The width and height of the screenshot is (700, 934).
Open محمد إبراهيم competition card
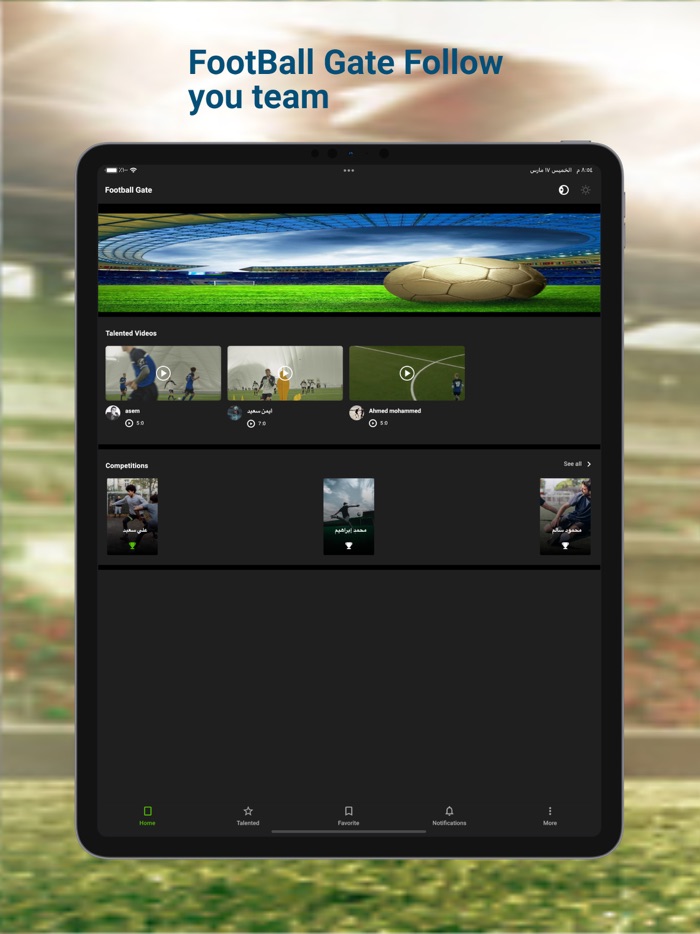(349, 516)
